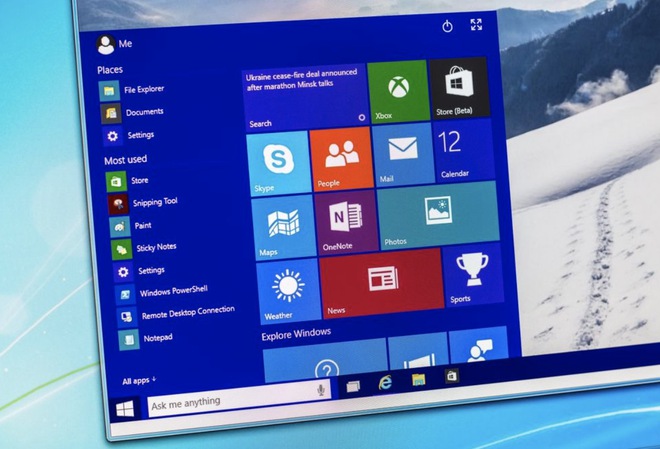This screenshot has height=449, width=660.
Task: Open Notepad
Action: [x=146, y=338]
